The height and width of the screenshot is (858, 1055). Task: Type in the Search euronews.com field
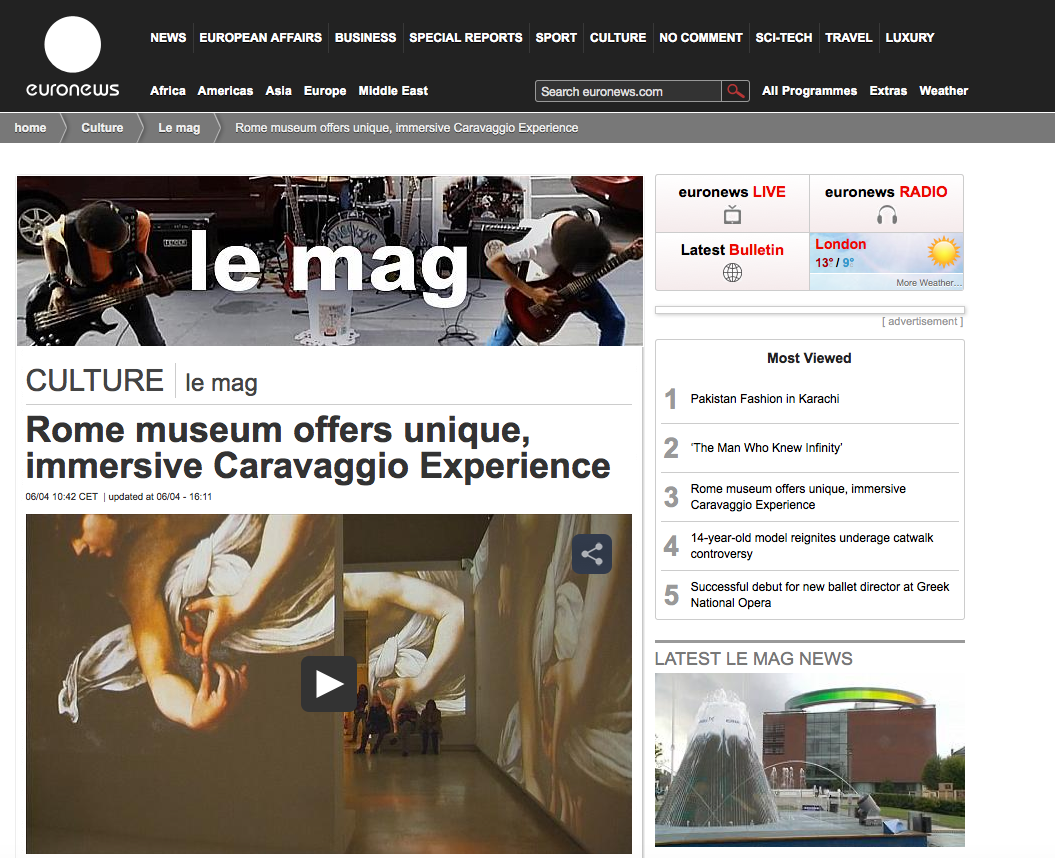click(628, 91)
